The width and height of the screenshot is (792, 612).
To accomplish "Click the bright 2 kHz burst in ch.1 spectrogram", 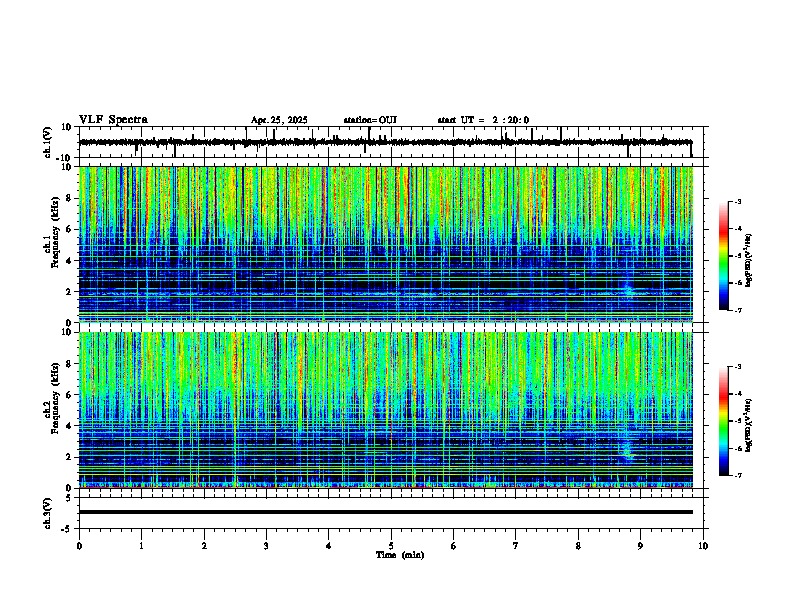I will point(629,290).
